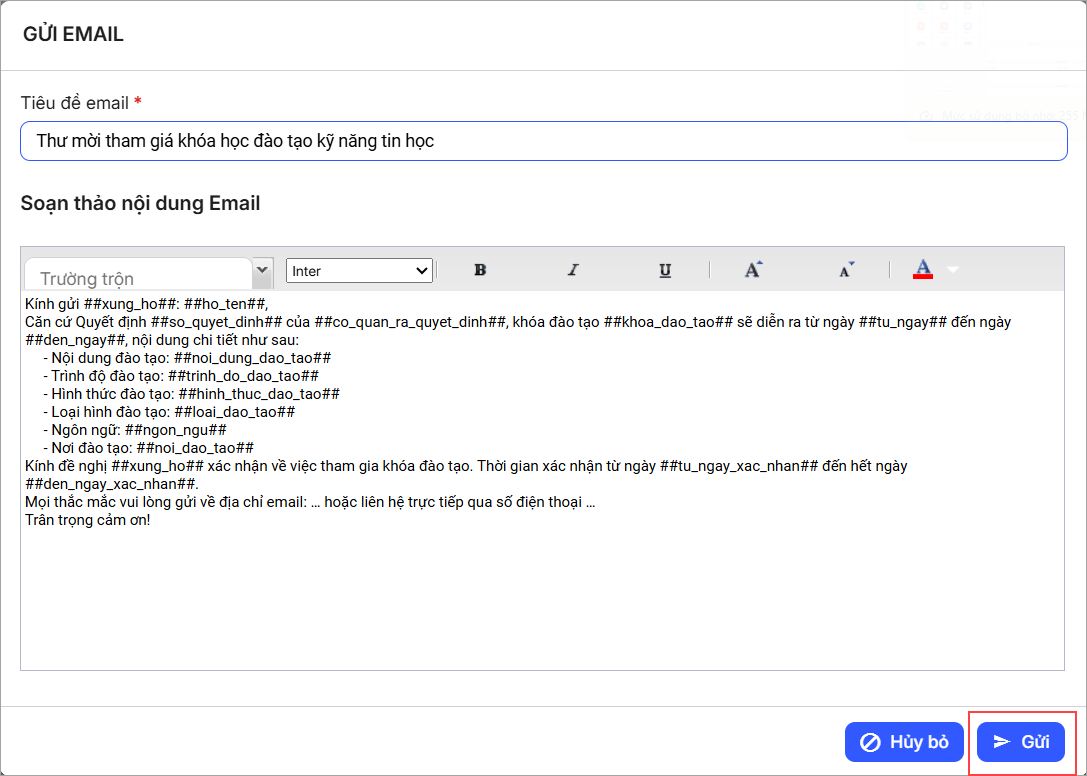Open the Inter font family dropdown
Viewport: 1087px width, 776px height.
359,271
